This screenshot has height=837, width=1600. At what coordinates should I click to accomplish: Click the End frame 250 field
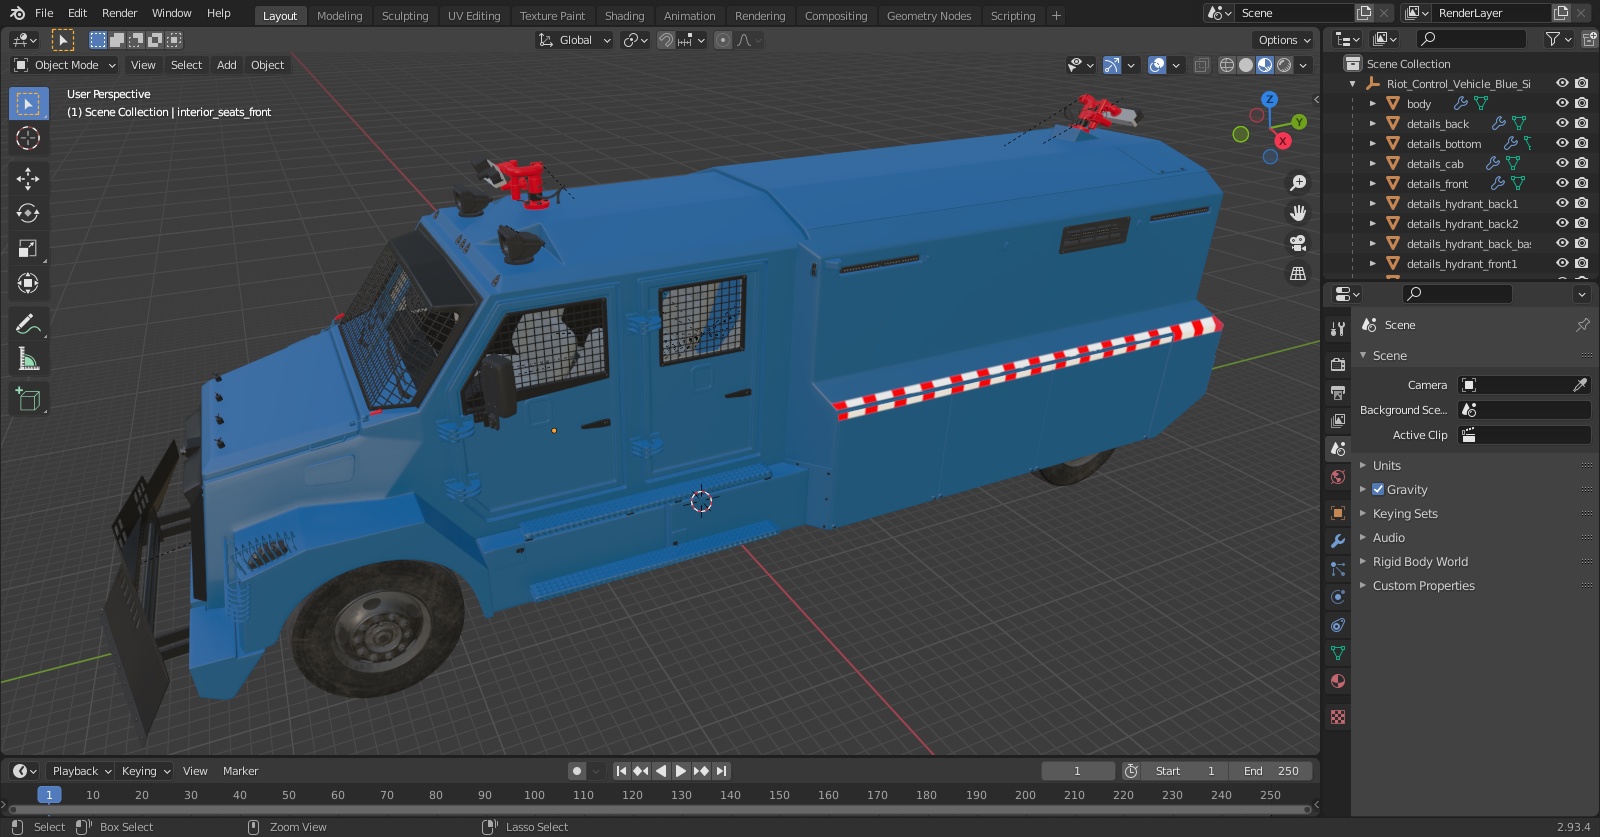click(1271, 771)
